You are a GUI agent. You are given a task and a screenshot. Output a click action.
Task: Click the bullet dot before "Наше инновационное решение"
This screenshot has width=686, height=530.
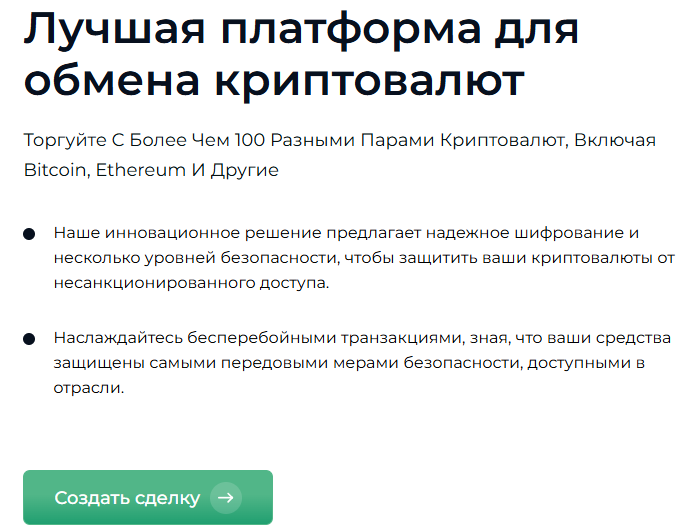point(29,234)
